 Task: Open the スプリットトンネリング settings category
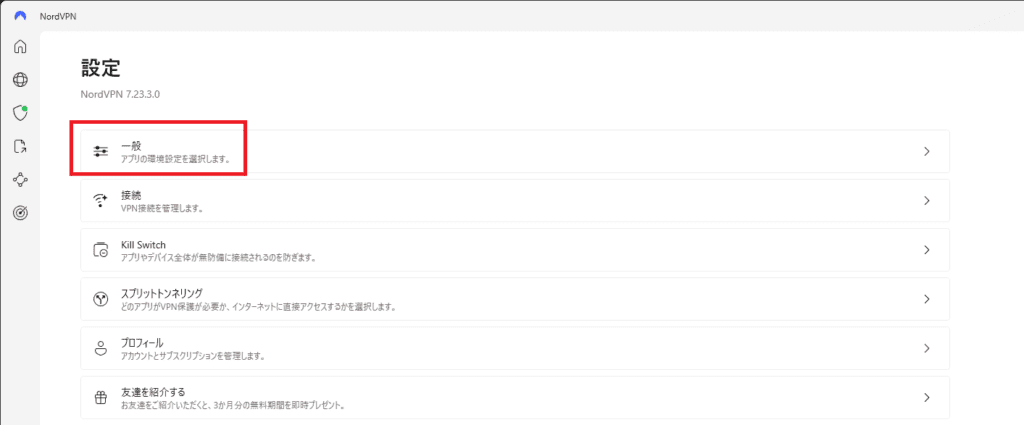pyautogui.click(x=515, y=299)
